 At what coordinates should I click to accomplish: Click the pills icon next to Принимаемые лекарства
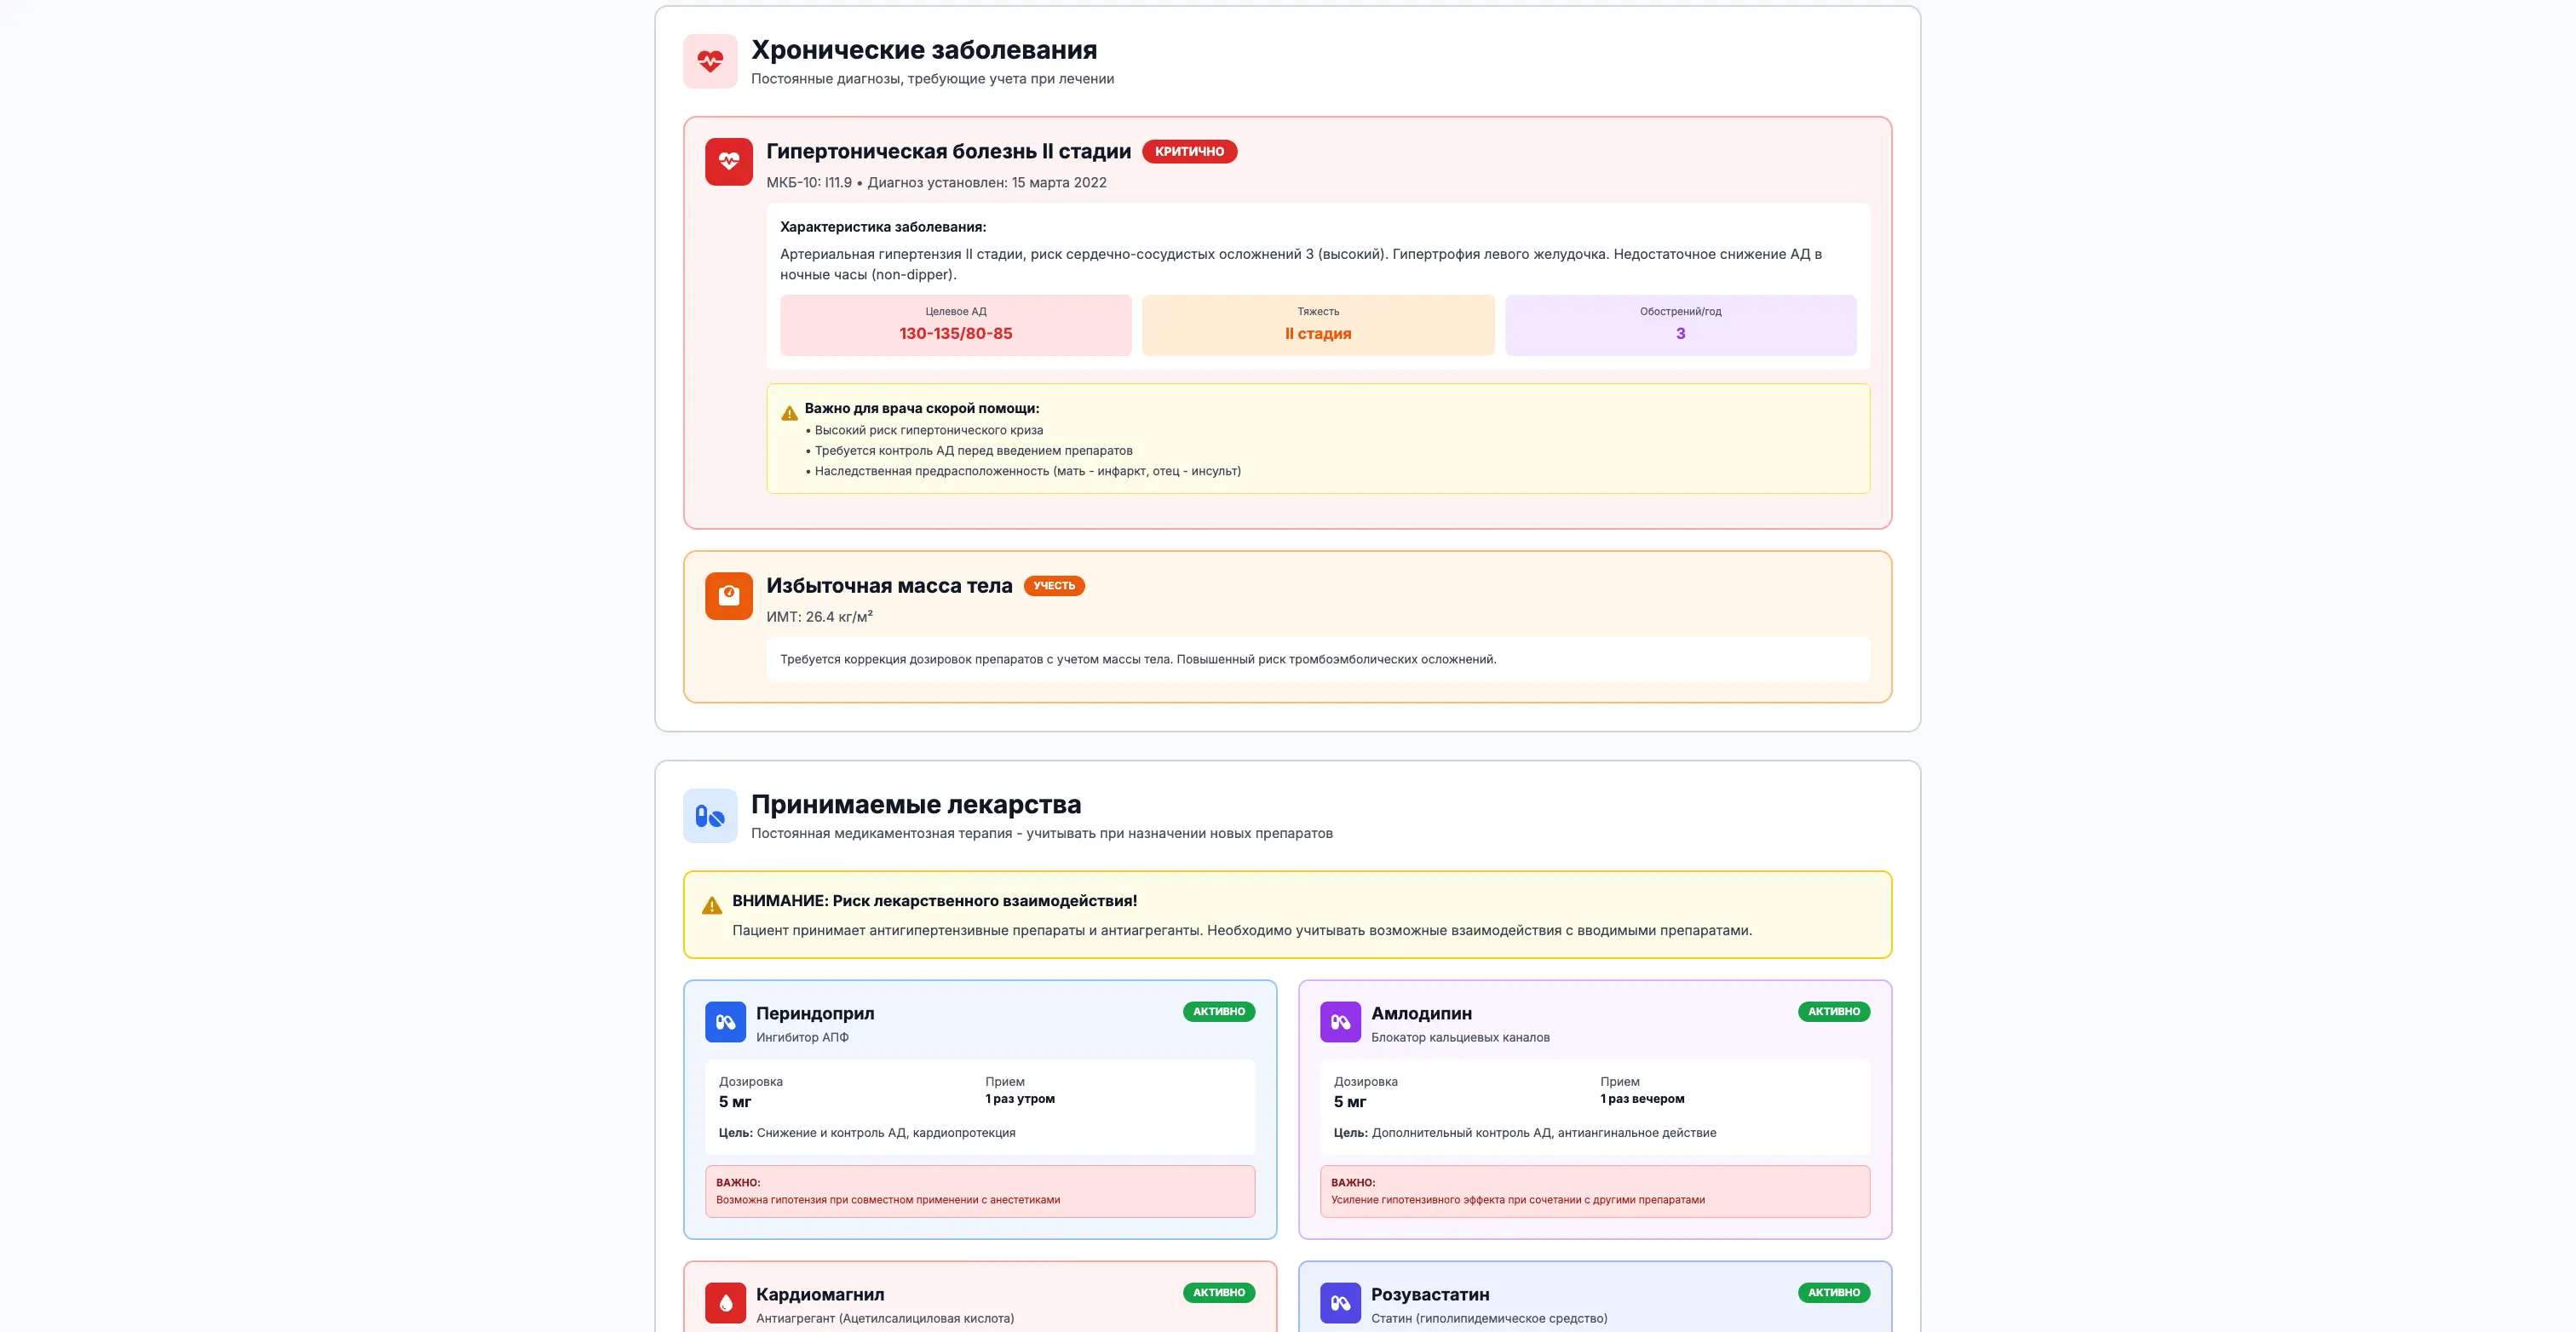pos(710,815)
